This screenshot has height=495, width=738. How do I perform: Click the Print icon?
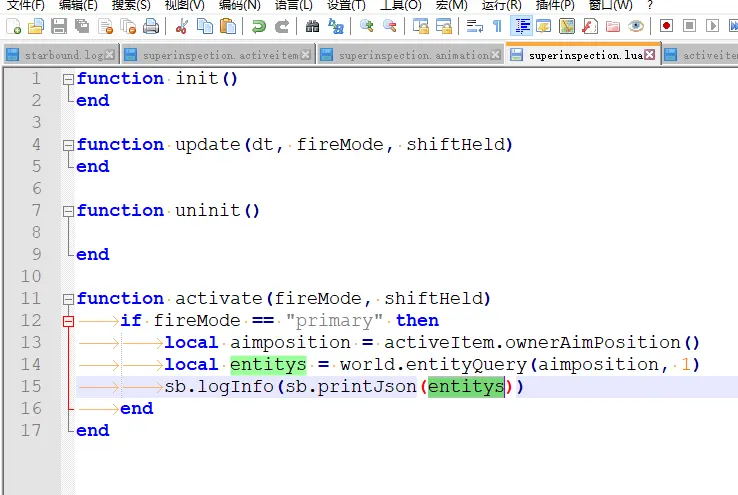[151, 26]
